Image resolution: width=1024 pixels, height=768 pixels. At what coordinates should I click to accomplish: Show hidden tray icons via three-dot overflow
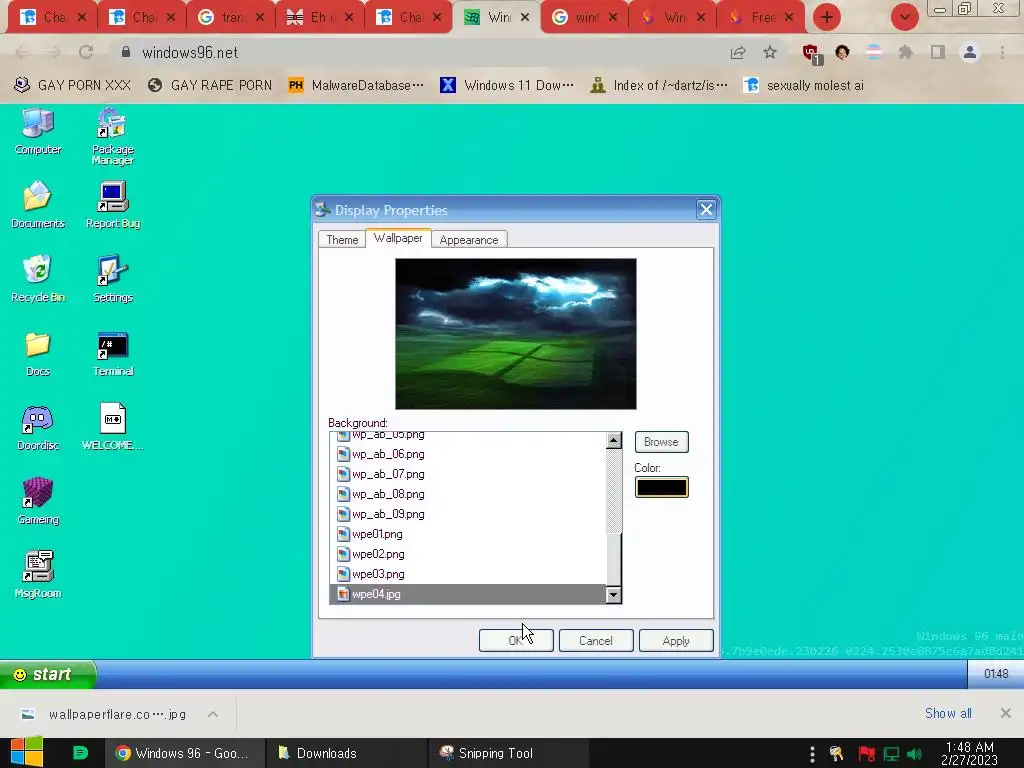[x=812, y=754]
